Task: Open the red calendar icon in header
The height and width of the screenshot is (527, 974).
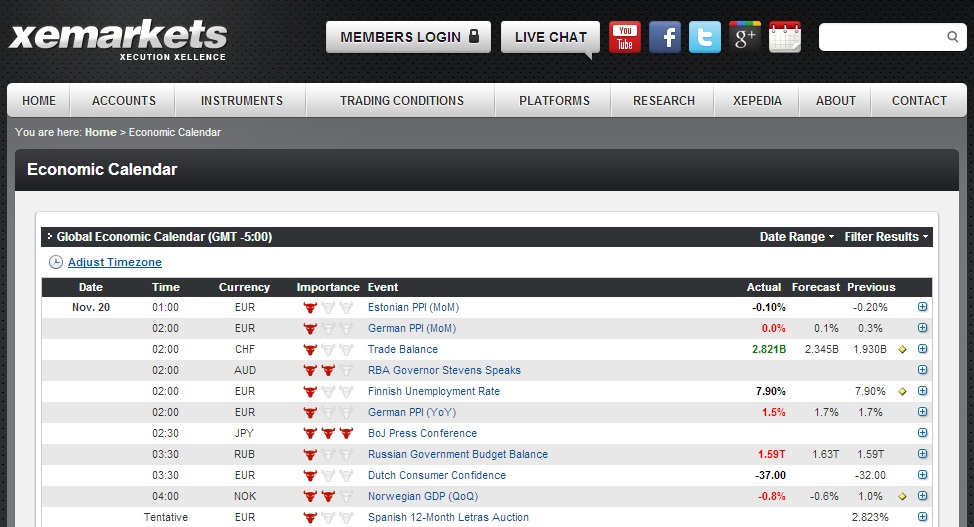Action: 785,37
